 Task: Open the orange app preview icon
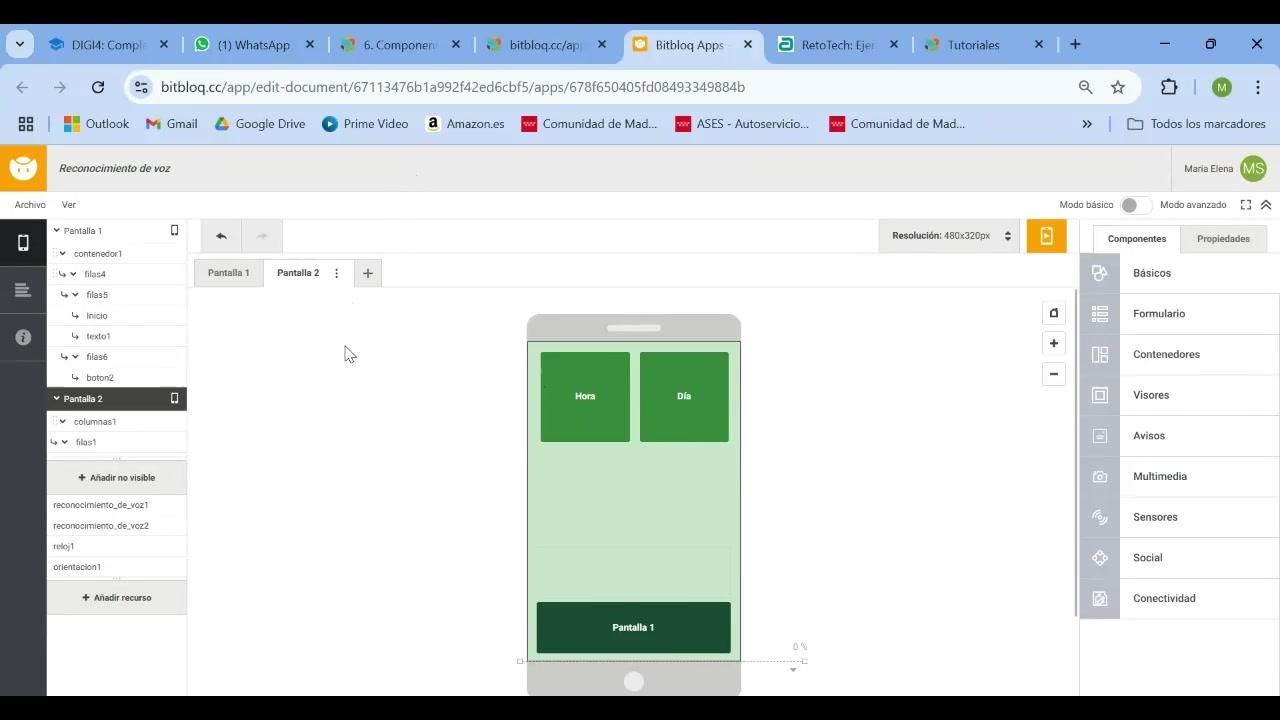point(1046,236)
